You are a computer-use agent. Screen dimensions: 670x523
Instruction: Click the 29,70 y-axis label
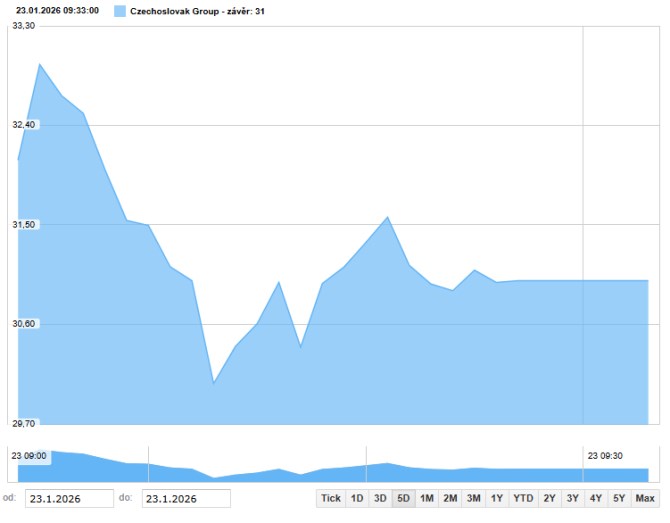(24, 423)
